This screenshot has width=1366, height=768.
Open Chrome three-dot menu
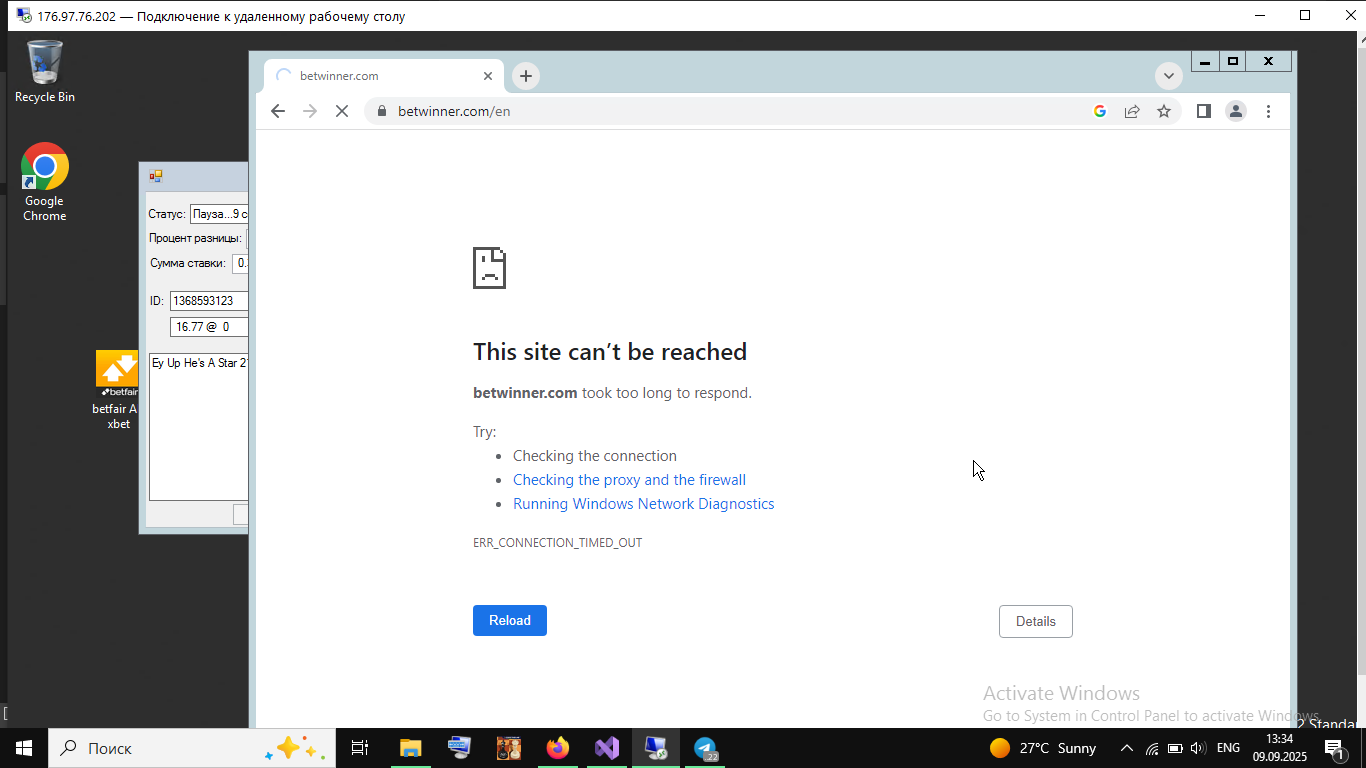point(1268,111)
